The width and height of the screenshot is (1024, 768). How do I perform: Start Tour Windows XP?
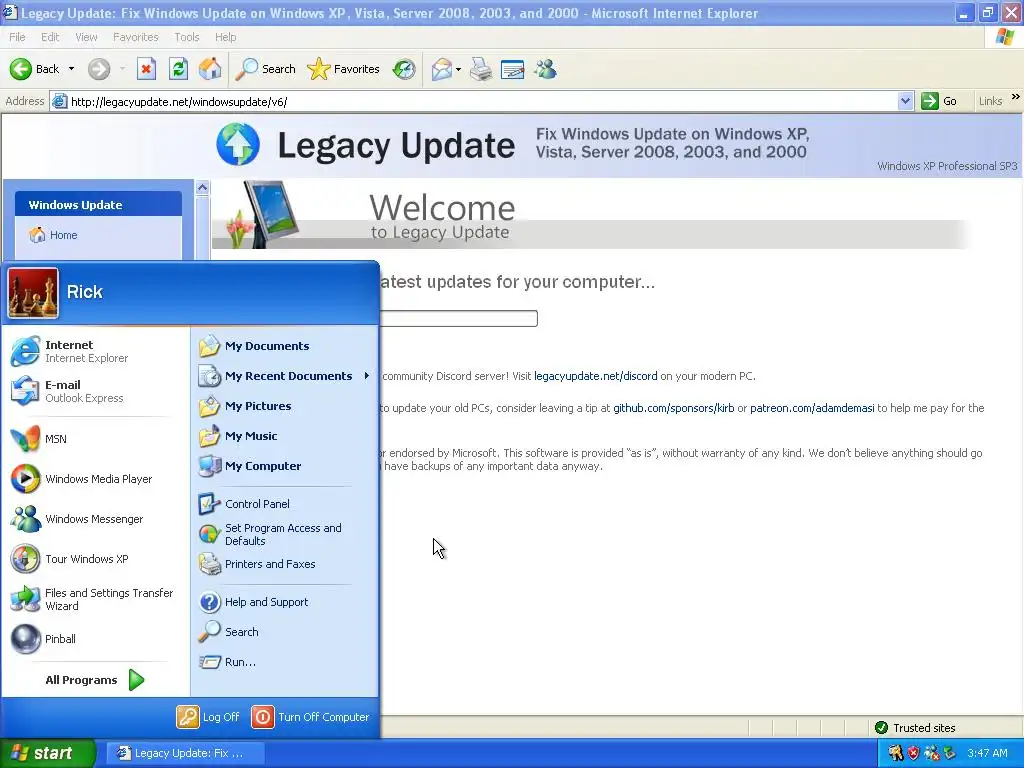[x=95, y=559]
